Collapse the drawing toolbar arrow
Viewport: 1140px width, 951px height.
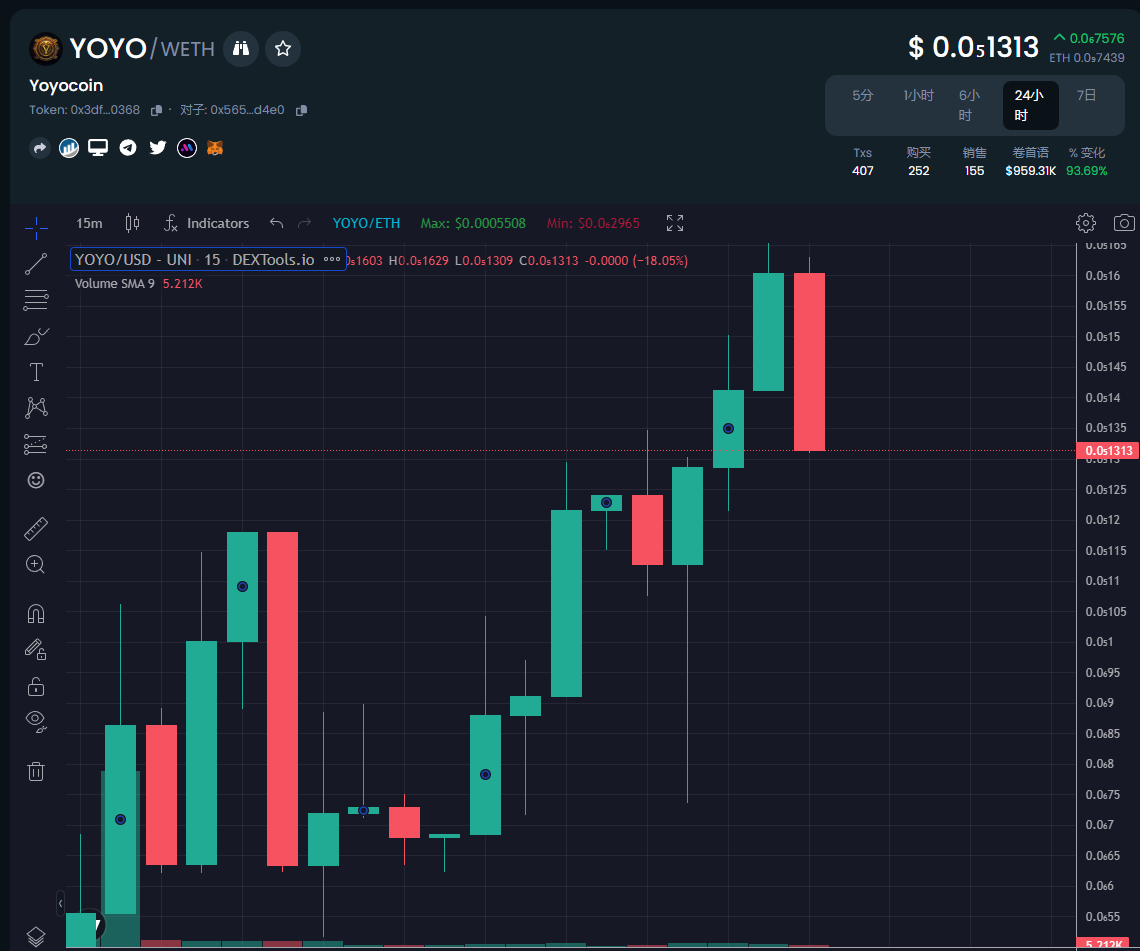[60, 903]
